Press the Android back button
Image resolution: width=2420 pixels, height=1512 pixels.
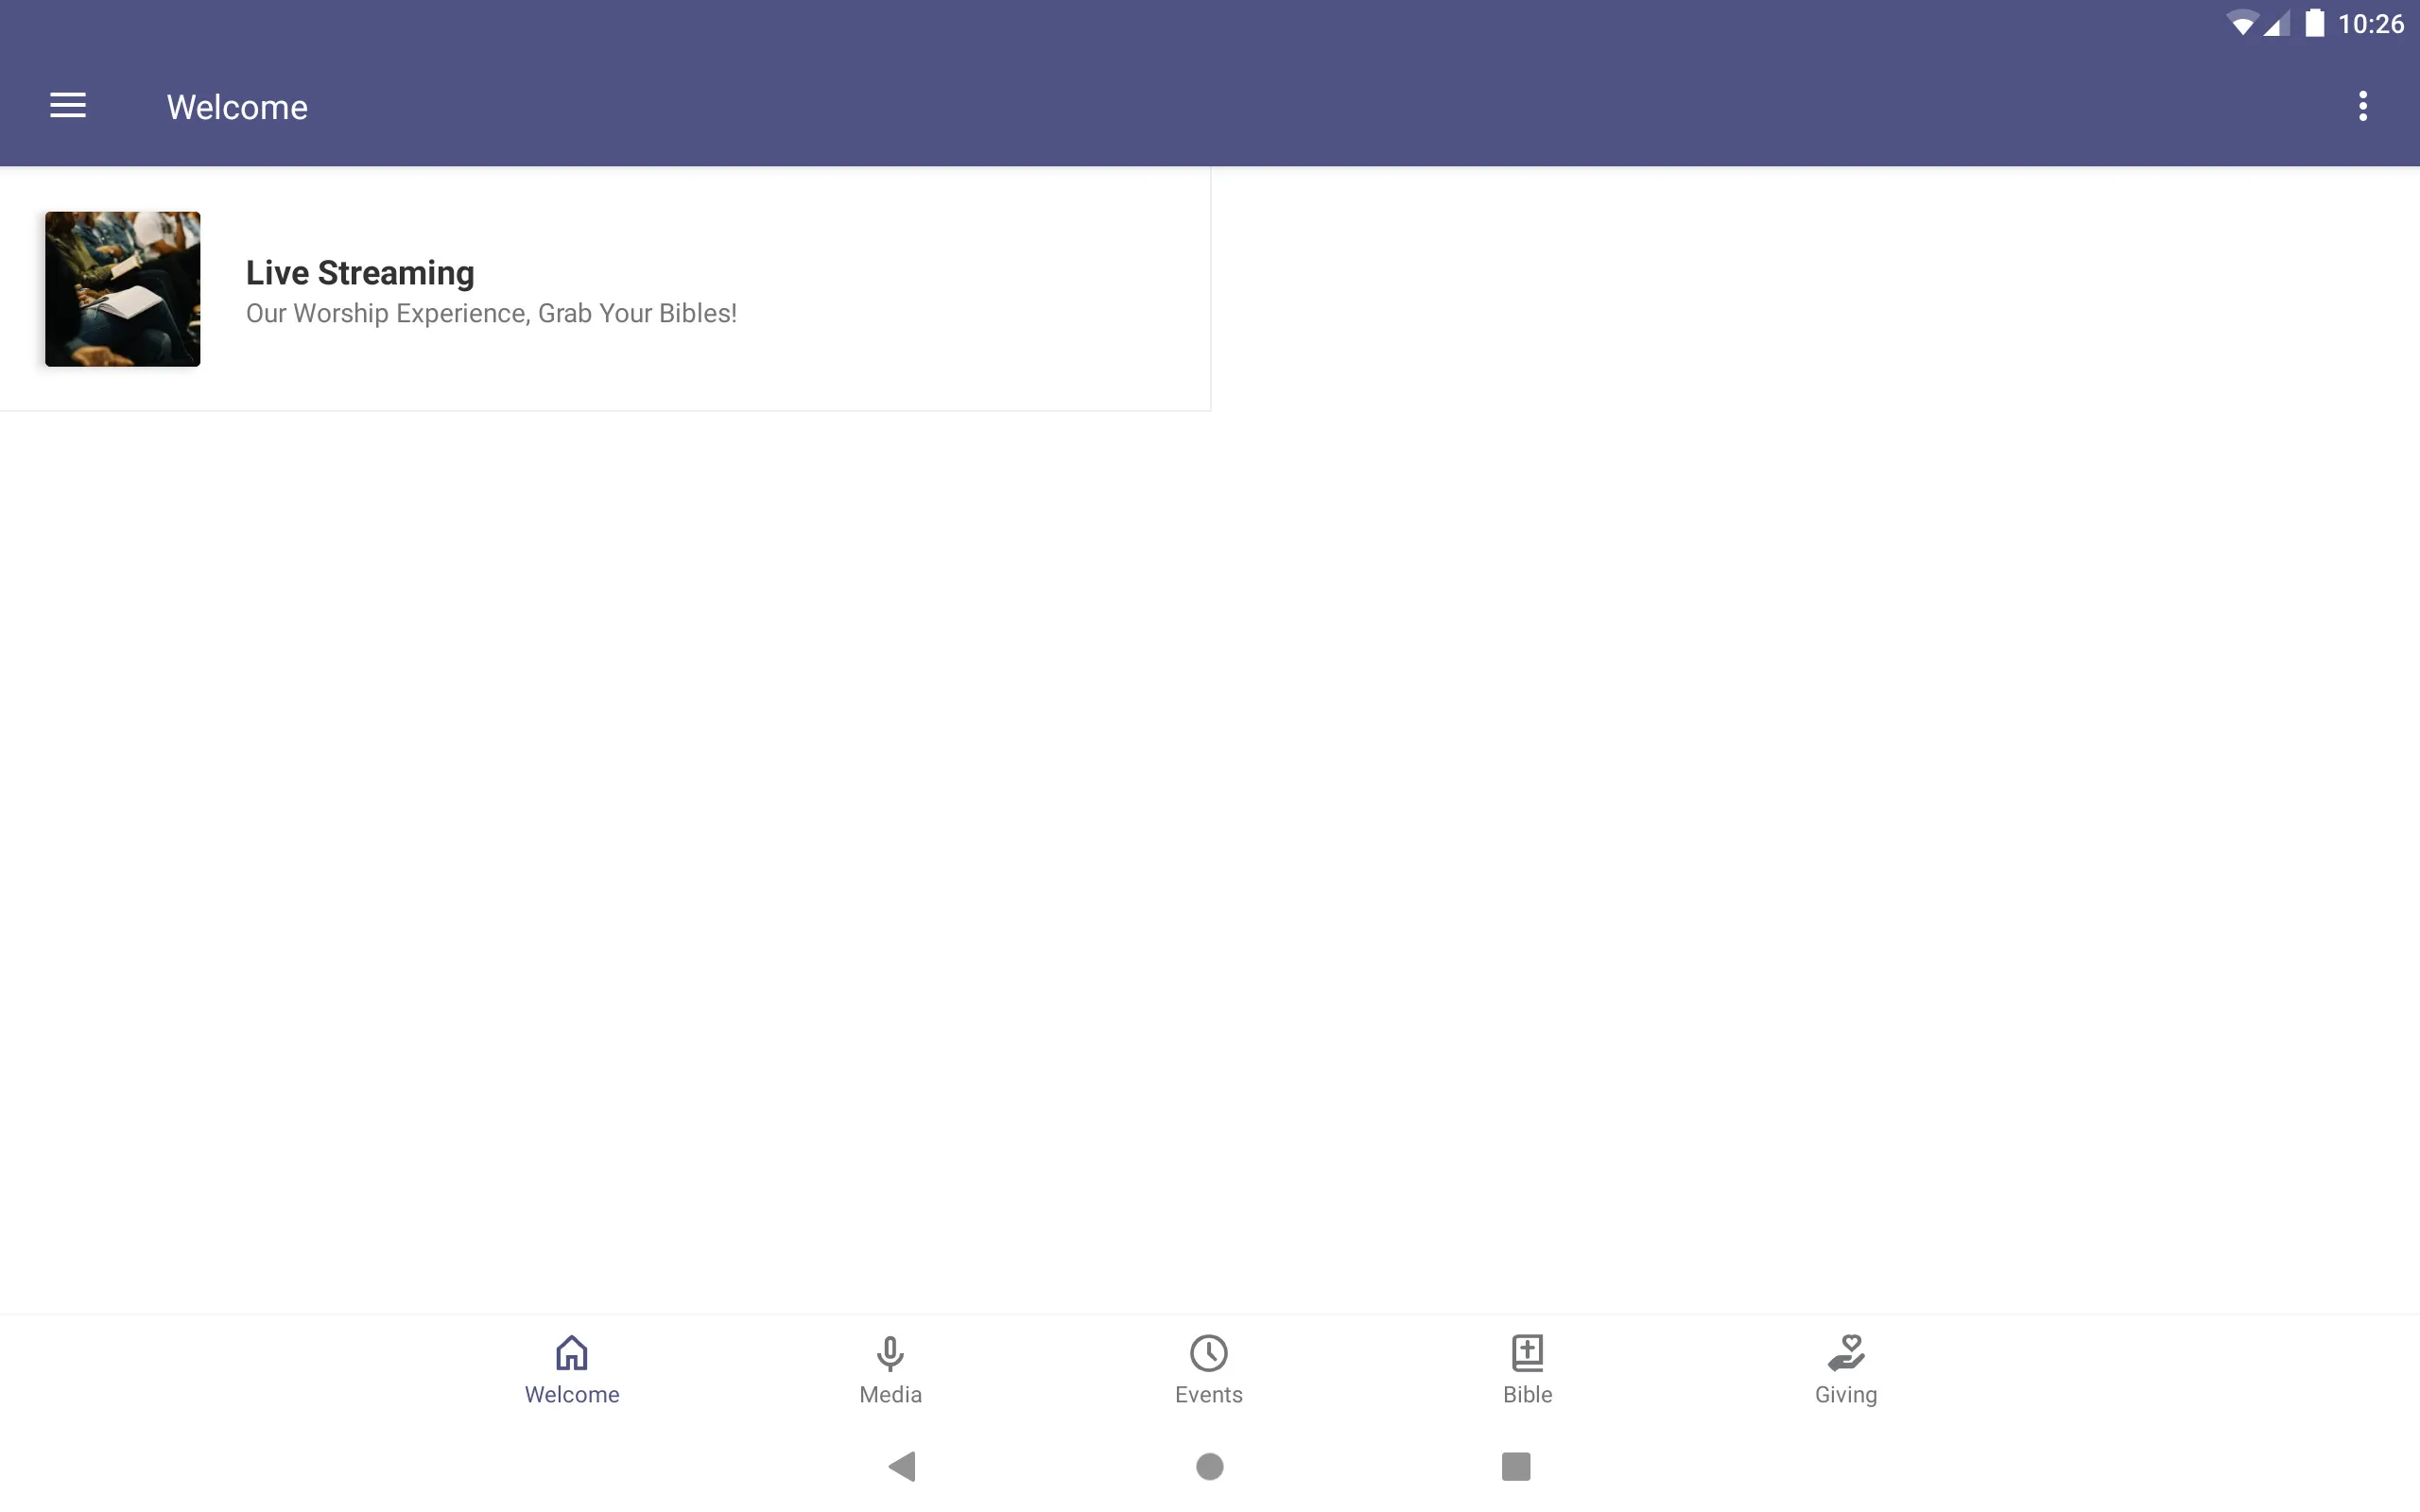pos(906,1465)
